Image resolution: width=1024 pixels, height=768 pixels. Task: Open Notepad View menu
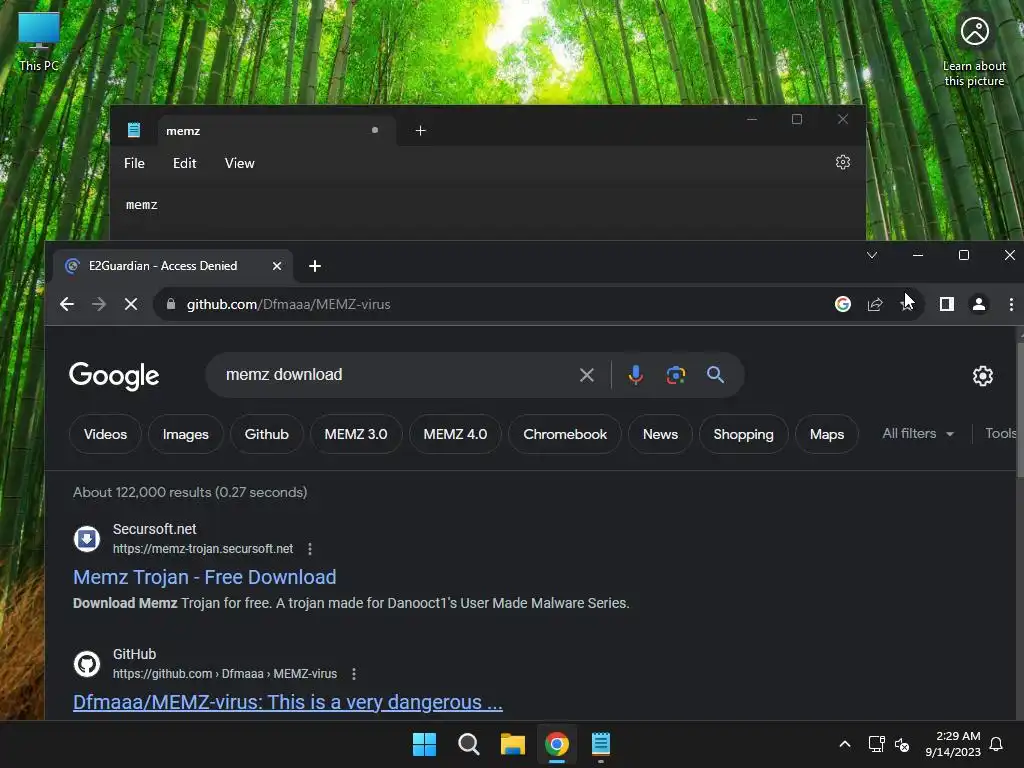[240, 163]
